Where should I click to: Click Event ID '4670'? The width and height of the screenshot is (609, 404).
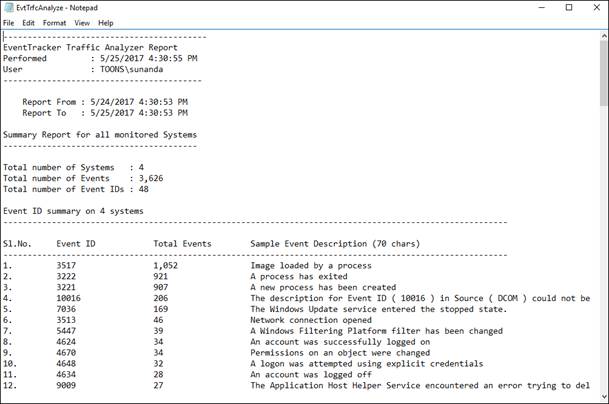click(x=66, y=353)
